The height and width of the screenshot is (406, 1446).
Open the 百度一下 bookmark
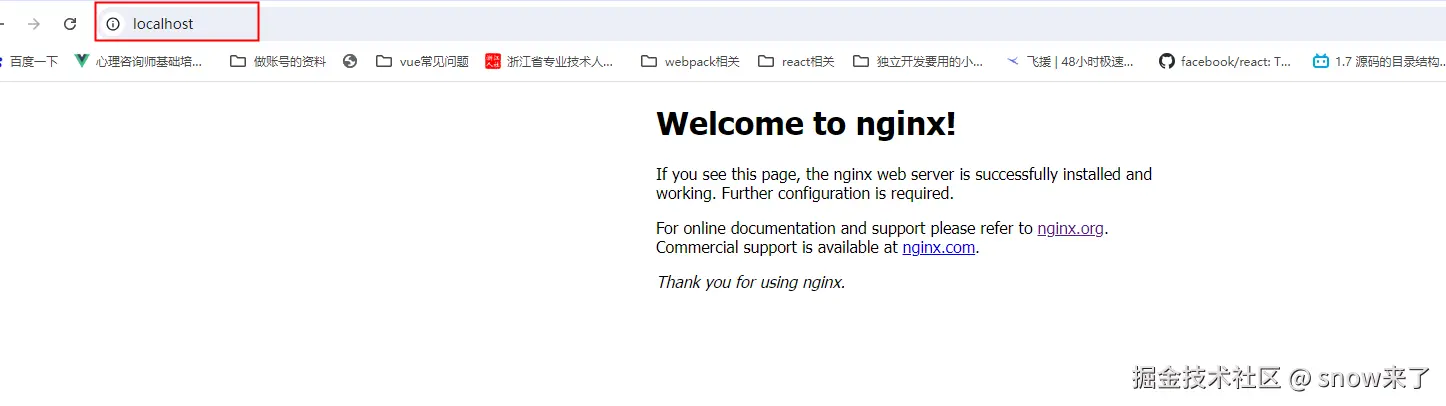[x=29, y=61]
